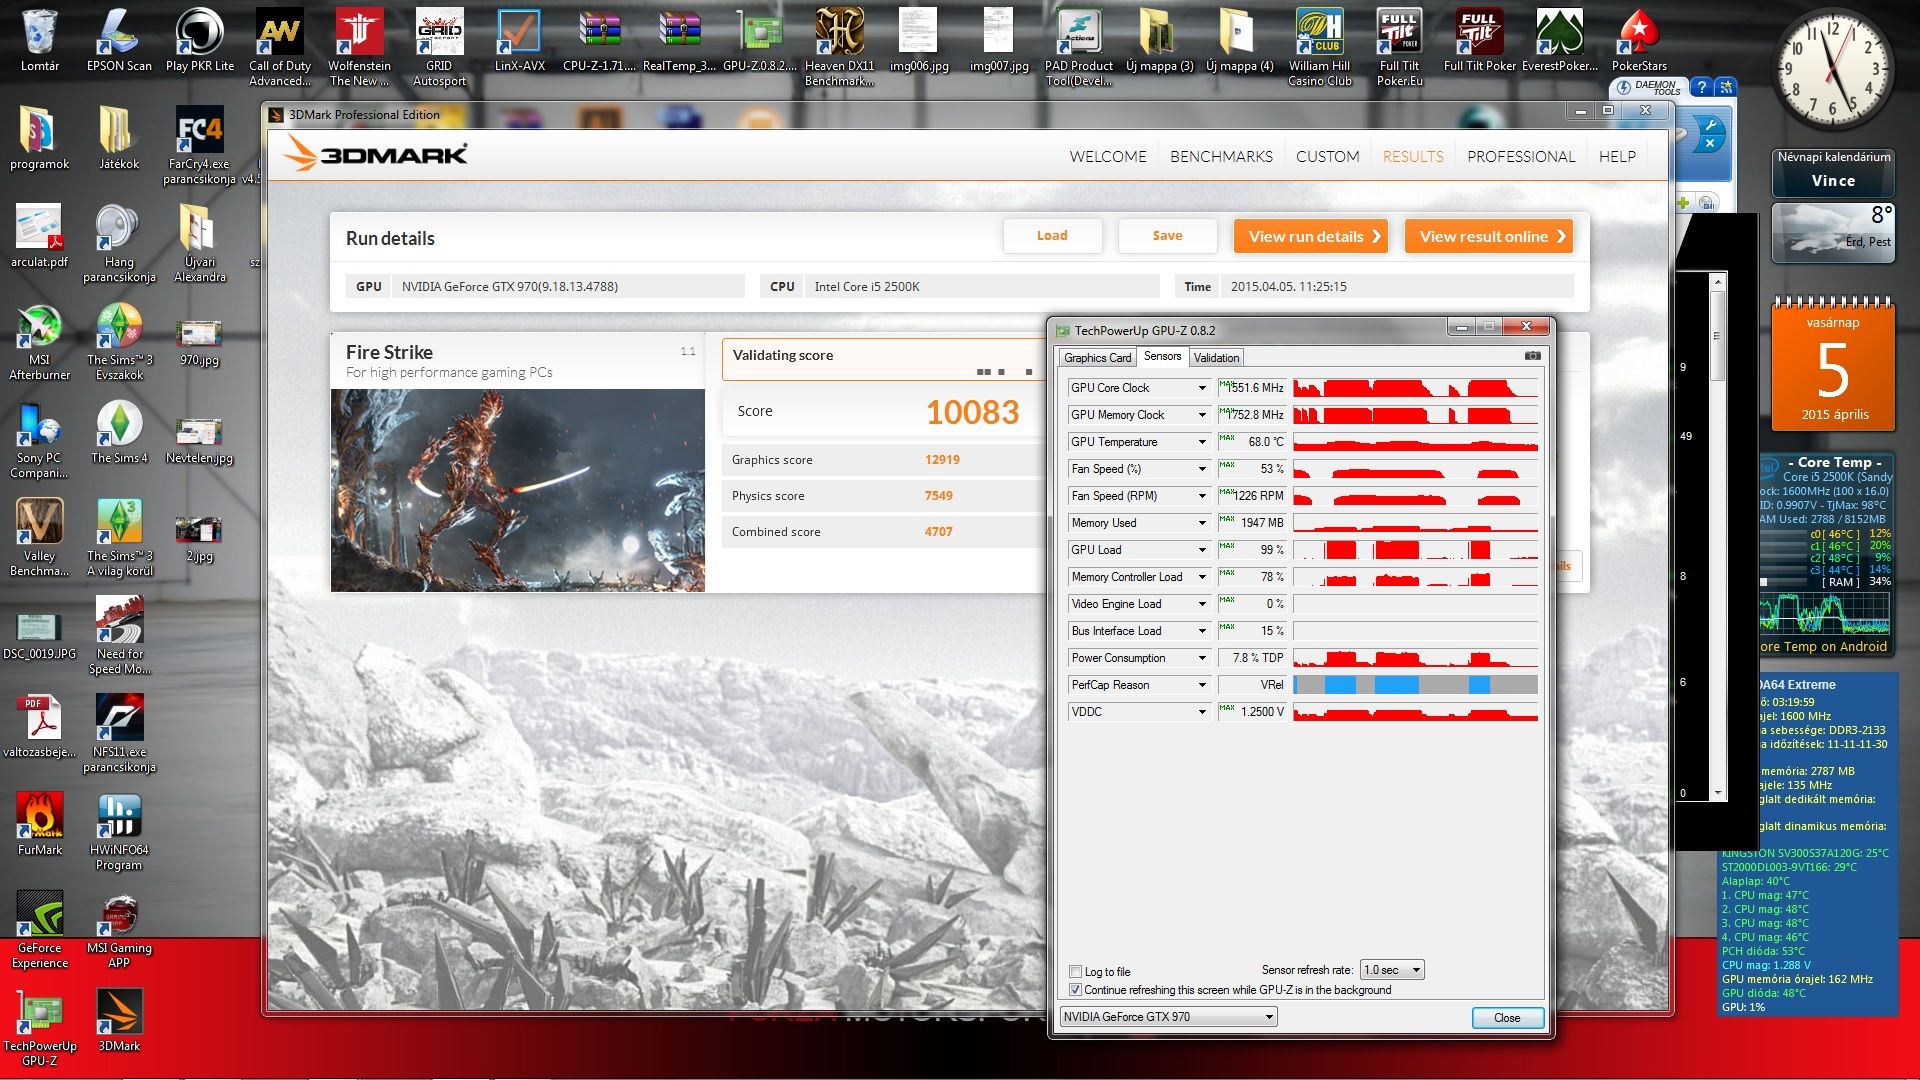
Task: Switch to the Validation tab in GPU-Z
Action: click(x=1216, y=358)
